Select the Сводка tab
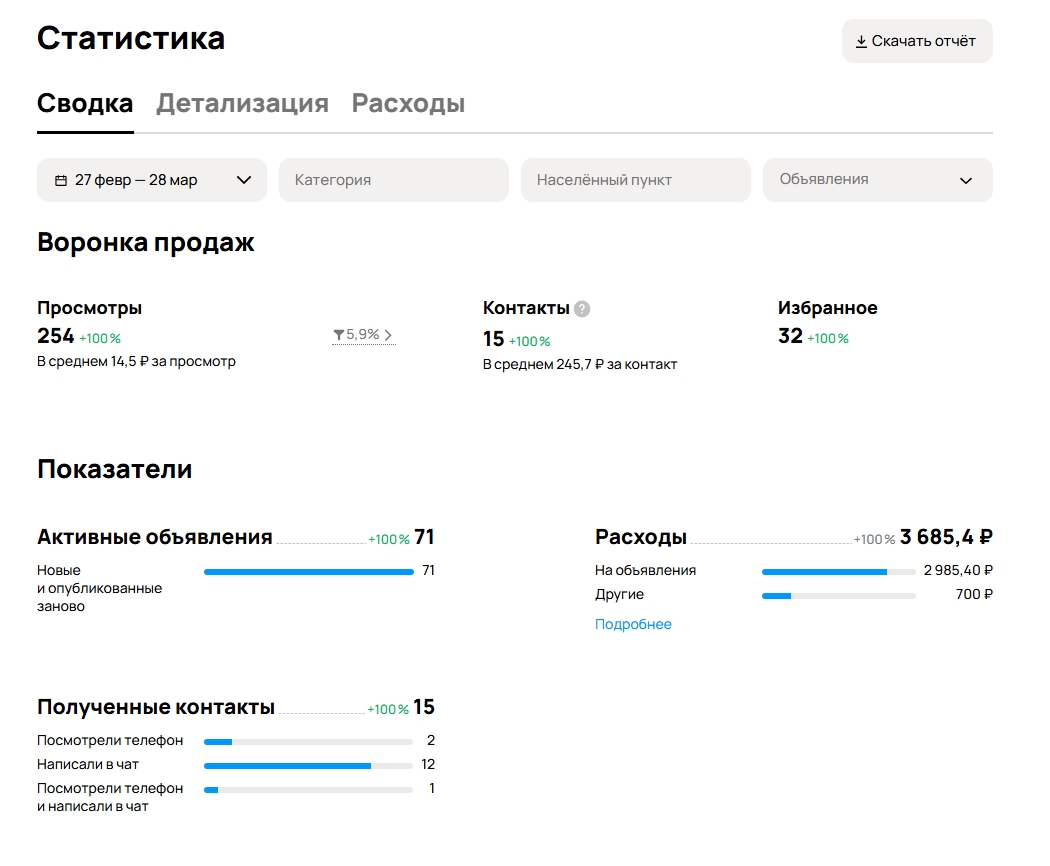Image resolution: width=1050 pixels, height=866 pixels. [x=85, y=104]
